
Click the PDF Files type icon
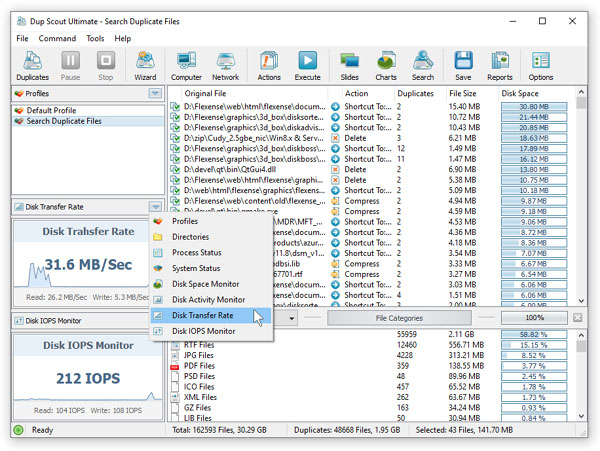coord(175,366)
